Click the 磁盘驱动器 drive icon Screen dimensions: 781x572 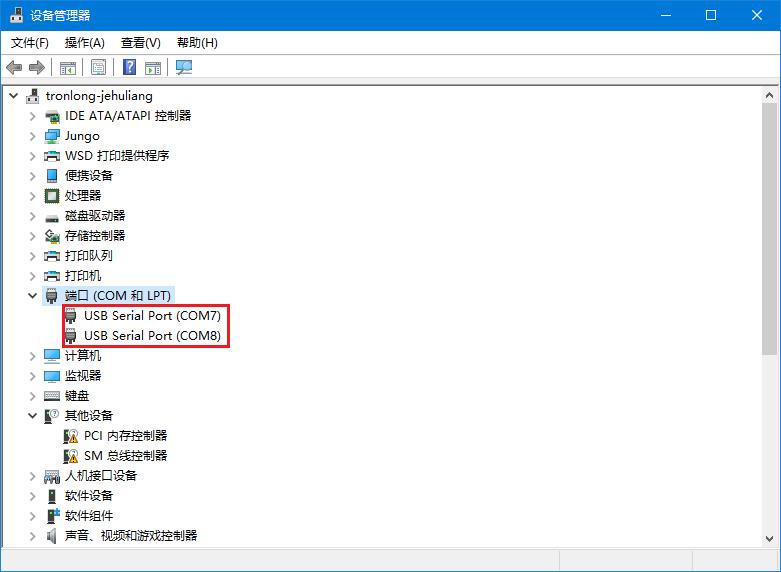[52, 218]
